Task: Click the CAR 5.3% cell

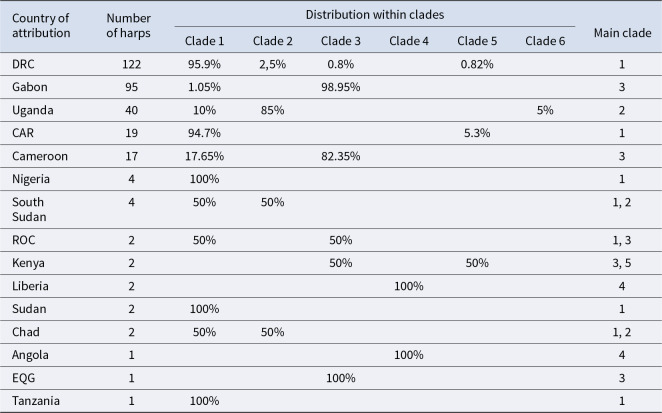Action: point(477,133)
